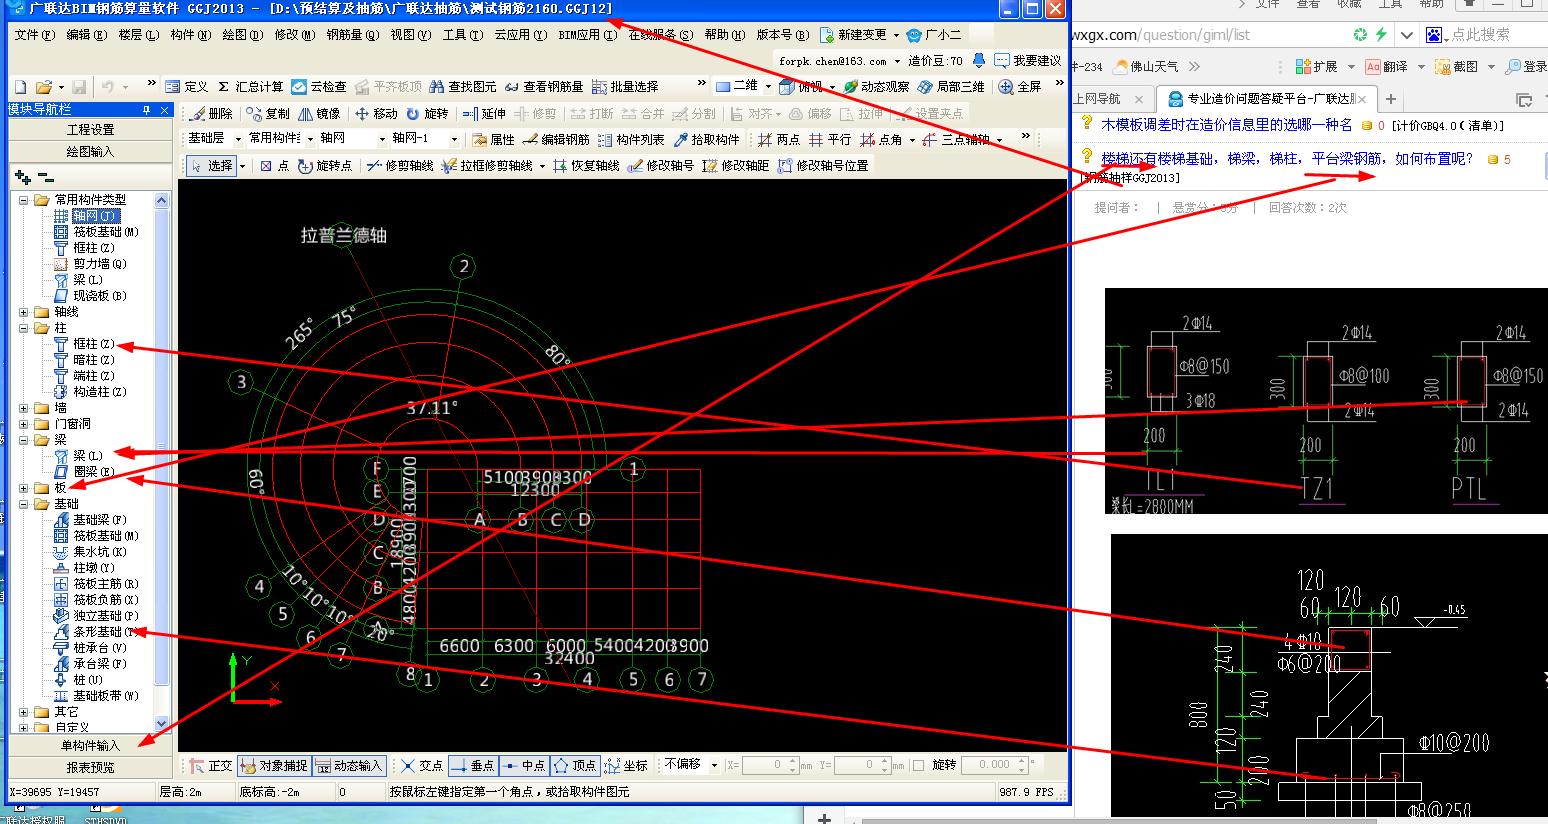This screenshot has height=824, width=1548.
Task: Click 我要建议 suggestion button
Action: pos(1028,61)
